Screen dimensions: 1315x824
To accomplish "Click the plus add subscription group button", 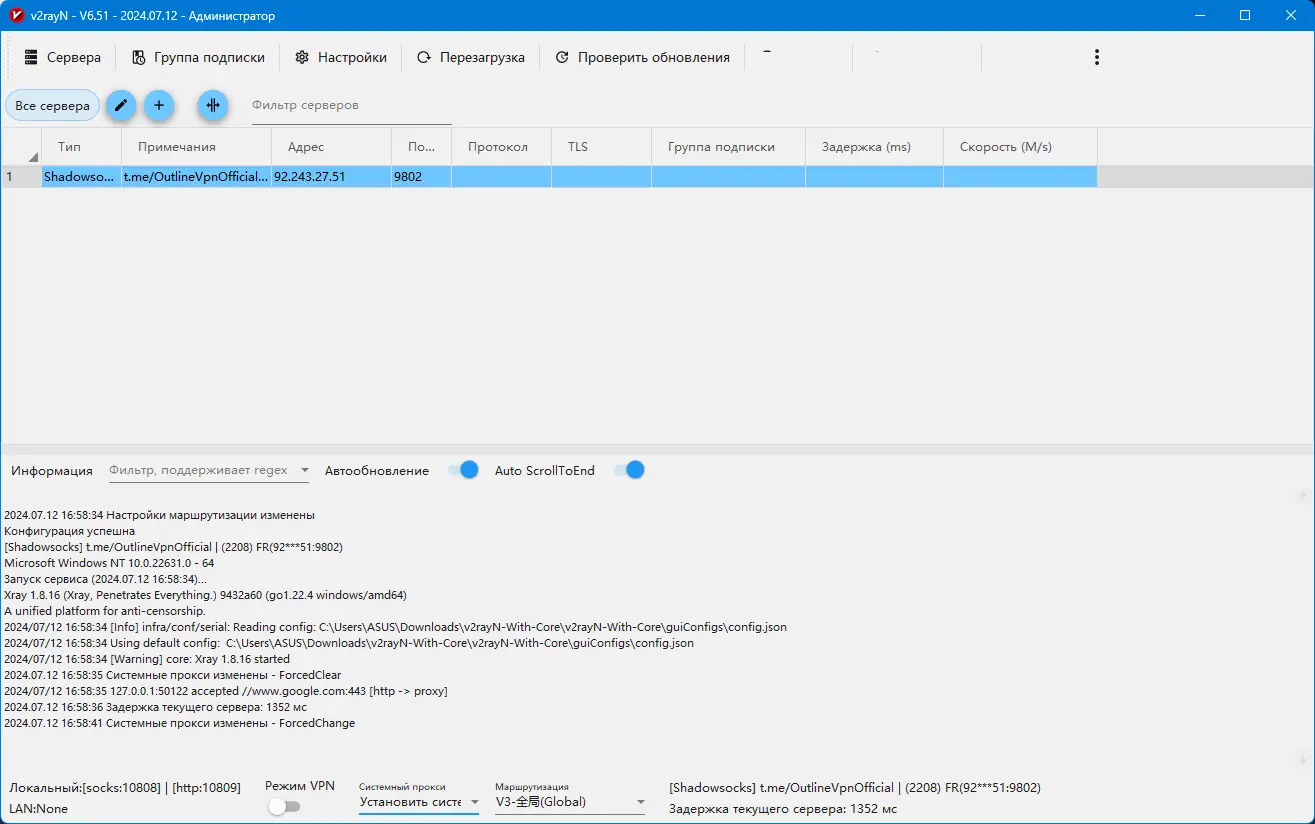I will (x=159, y=106).
